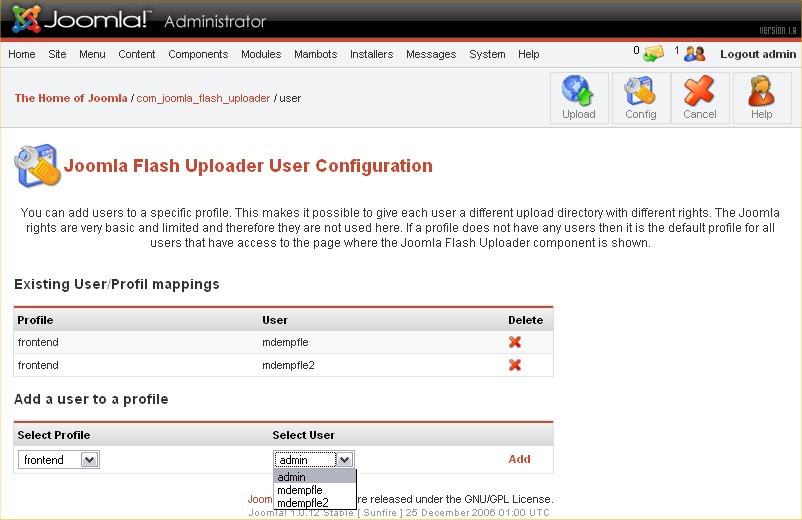Click Logout admin link
802x520 pixels.
click(758, 54)
